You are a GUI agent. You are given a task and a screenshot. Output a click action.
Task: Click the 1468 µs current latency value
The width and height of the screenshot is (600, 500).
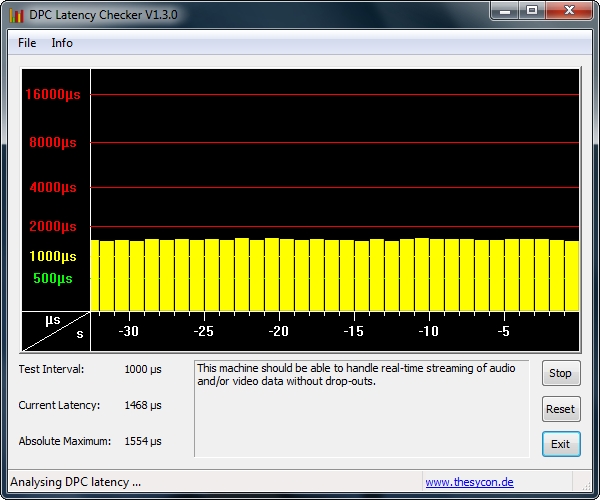click(x=143, y=405)
